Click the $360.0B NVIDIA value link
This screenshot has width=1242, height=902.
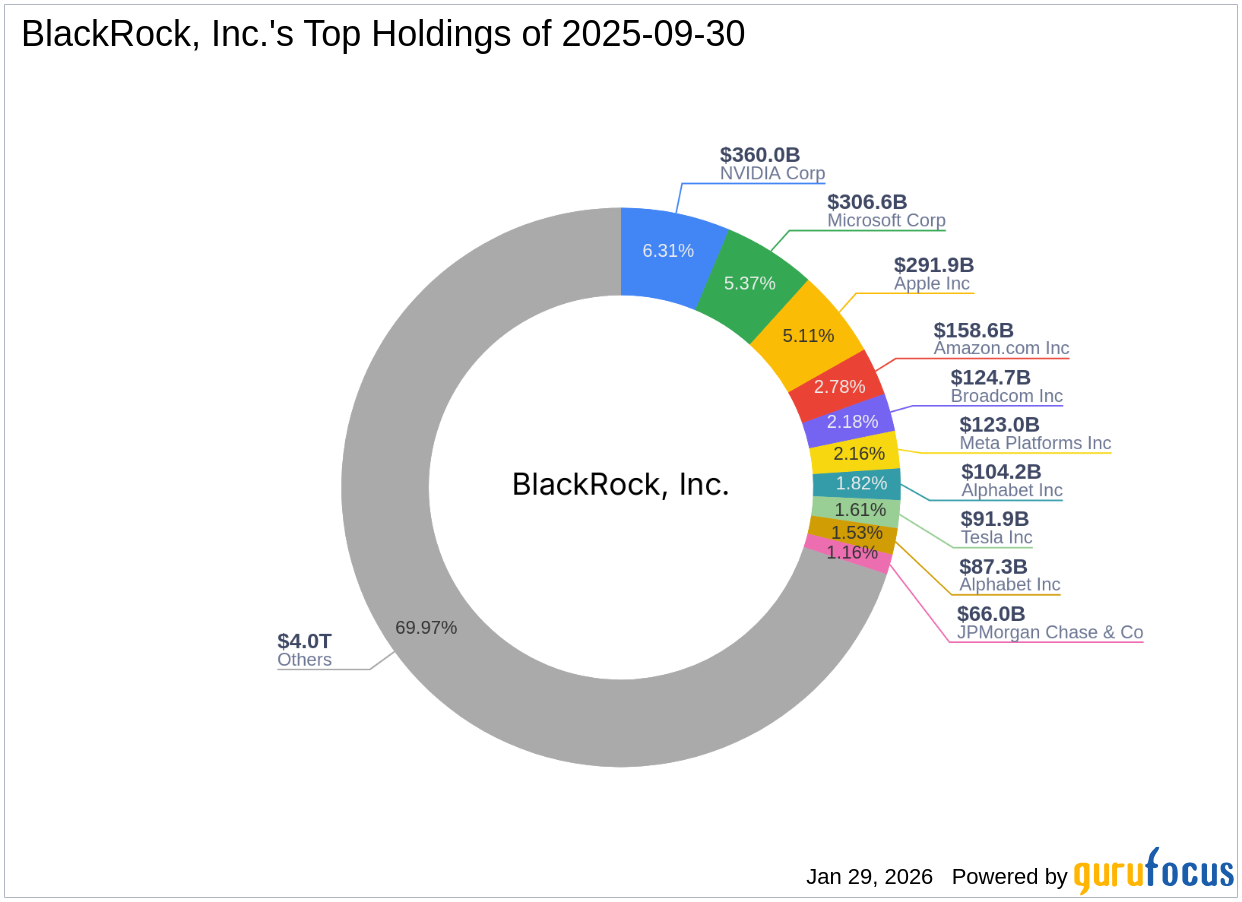(x=759, y=156)
